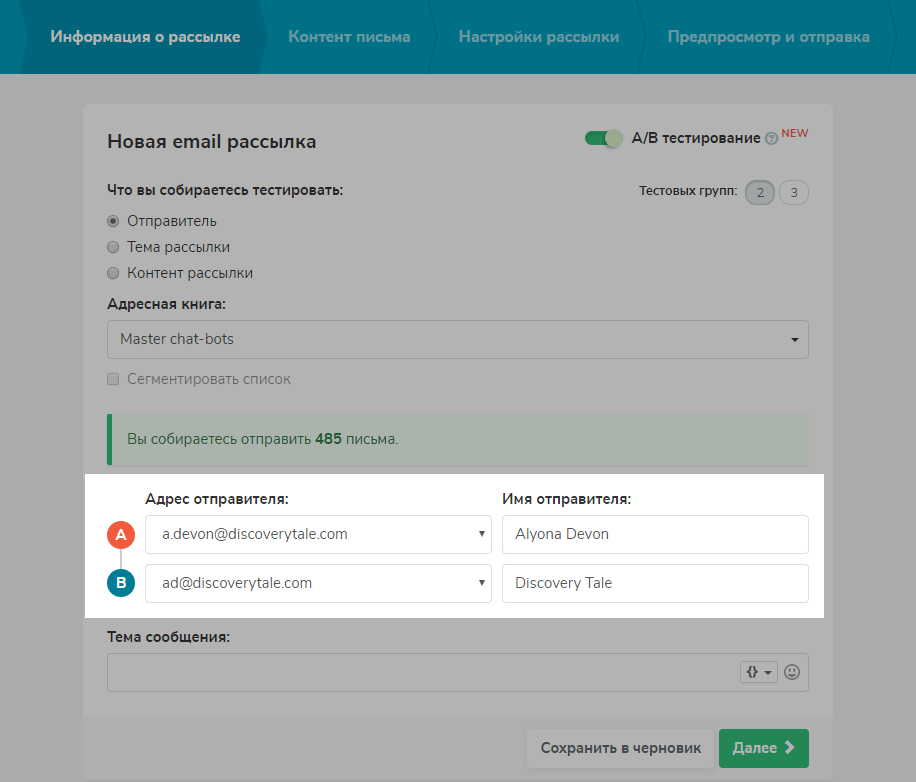Viewport: 916px width, 782px height.
Task: Click the A/B testing help question icon
Action: pyautogui.click(x=771, y=140)
